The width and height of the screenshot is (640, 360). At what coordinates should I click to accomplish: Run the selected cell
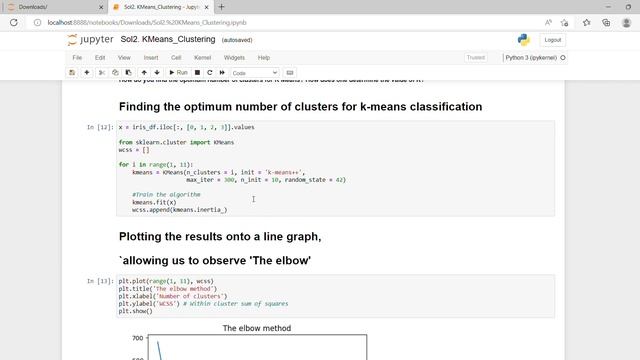click(x=178, y=73)
